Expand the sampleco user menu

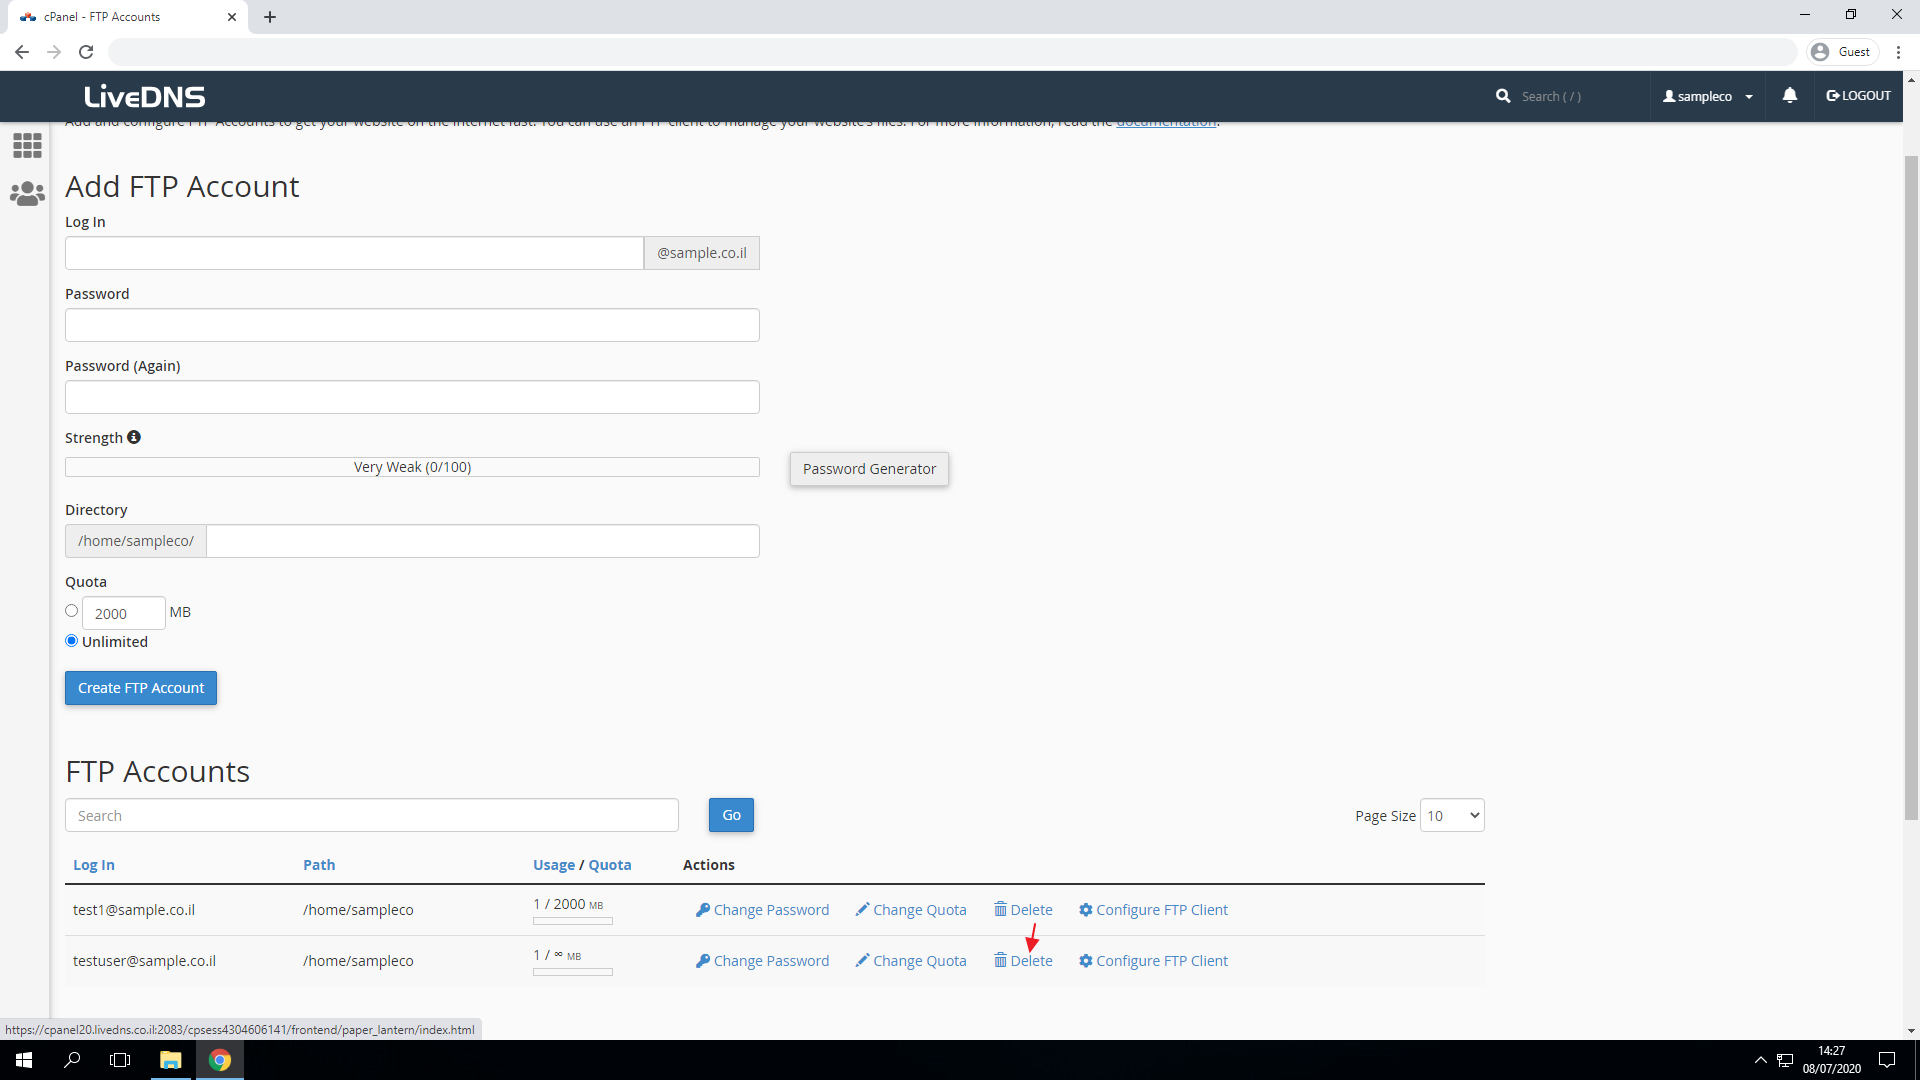click(x=1706, y=96)
